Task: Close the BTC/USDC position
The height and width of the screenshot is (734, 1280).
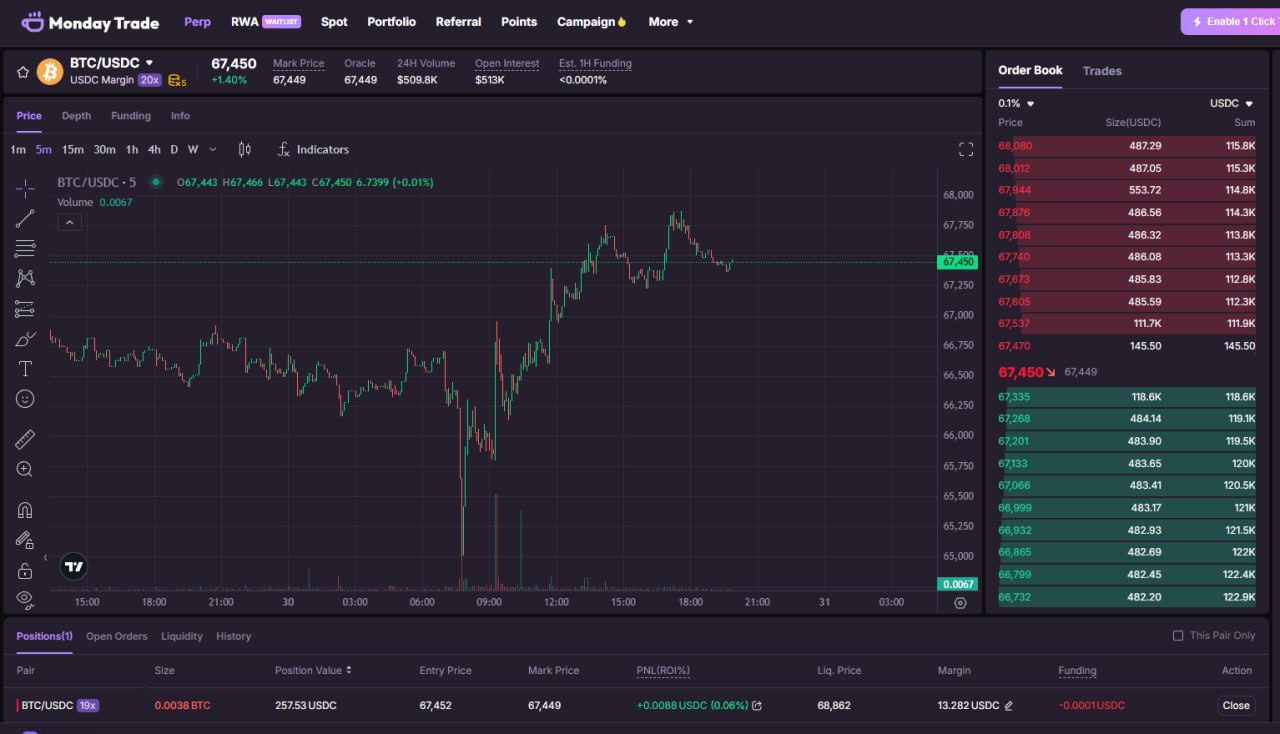Action: (x=1235, y=705)
